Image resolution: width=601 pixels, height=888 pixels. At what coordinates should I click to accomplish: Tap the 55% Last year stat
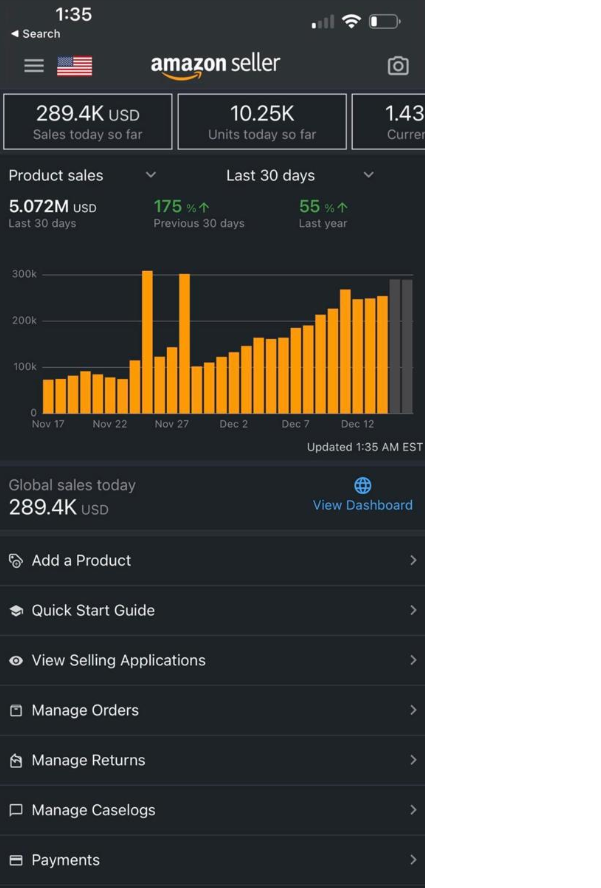(x=323, y=214)
